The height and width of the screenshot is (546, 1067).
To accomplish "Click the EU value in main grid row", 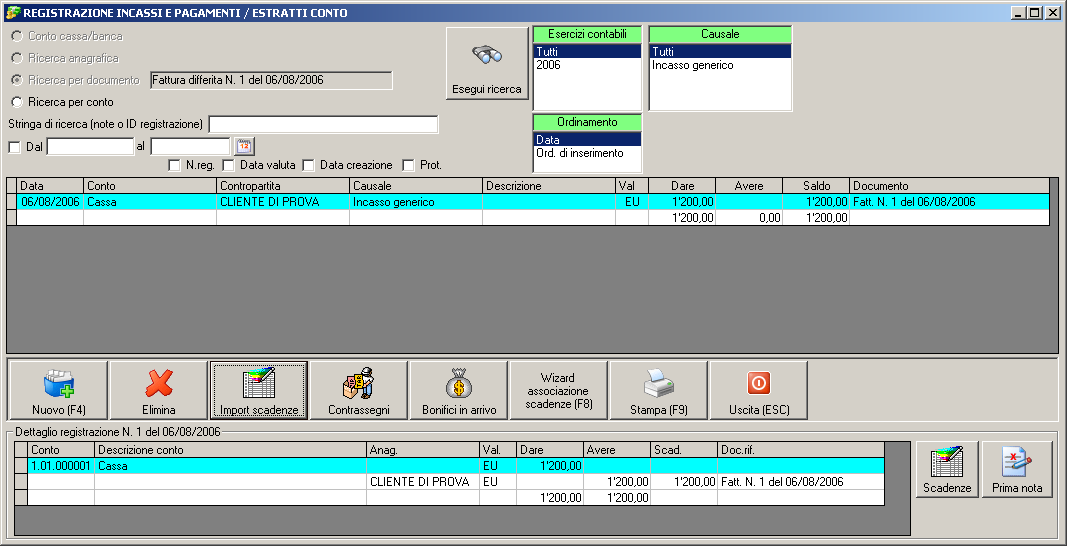I will coord(631,202).
